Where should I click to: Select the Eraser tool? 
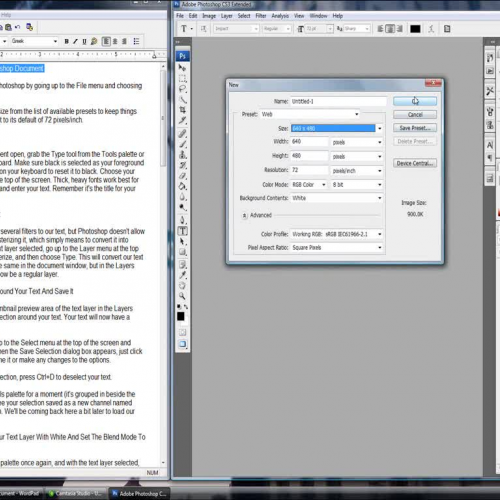pyautogui.click(x=182, y=176)
